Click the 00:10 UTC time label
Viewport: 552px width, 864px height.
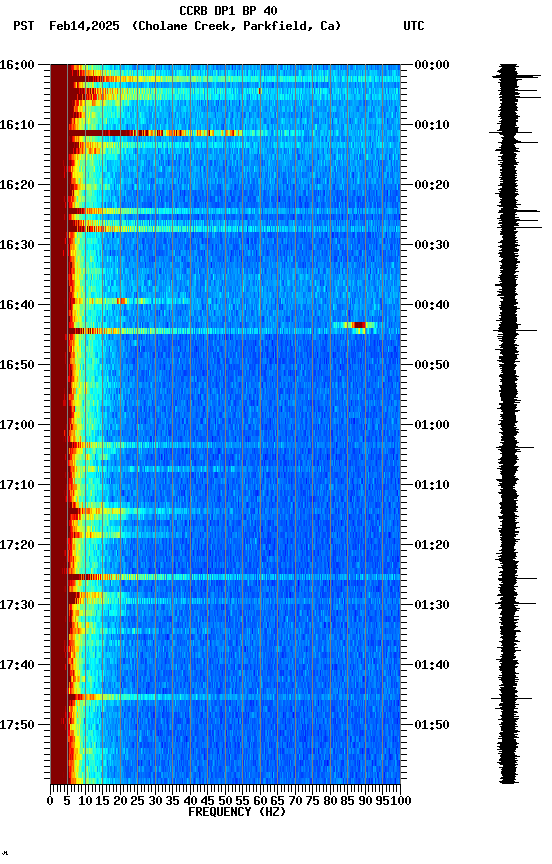coord(432,125)
